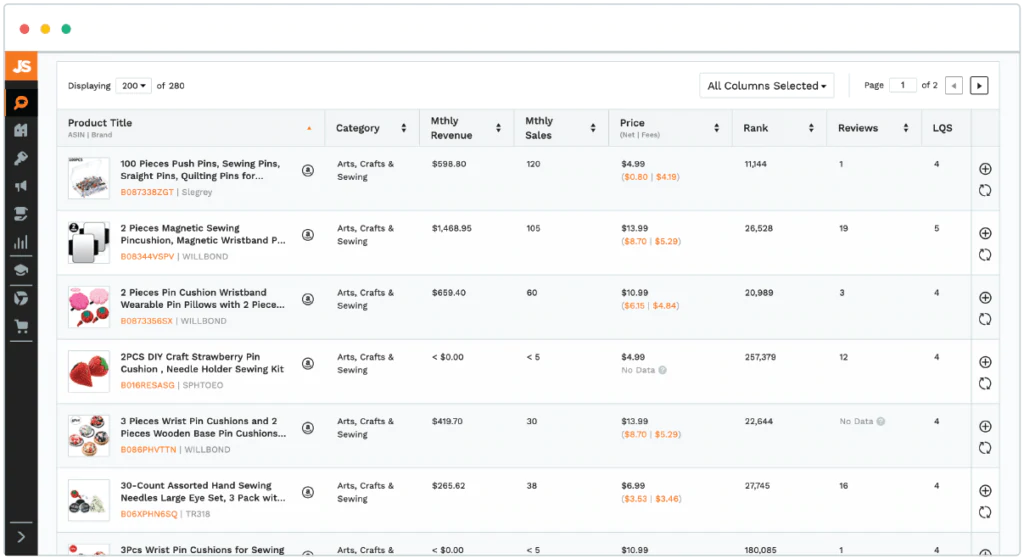Add the 100 Pieces Push Pins product with plus icon
Image resolution: width=1024 pixels, height=559 pixels.
tap(985, 169)
